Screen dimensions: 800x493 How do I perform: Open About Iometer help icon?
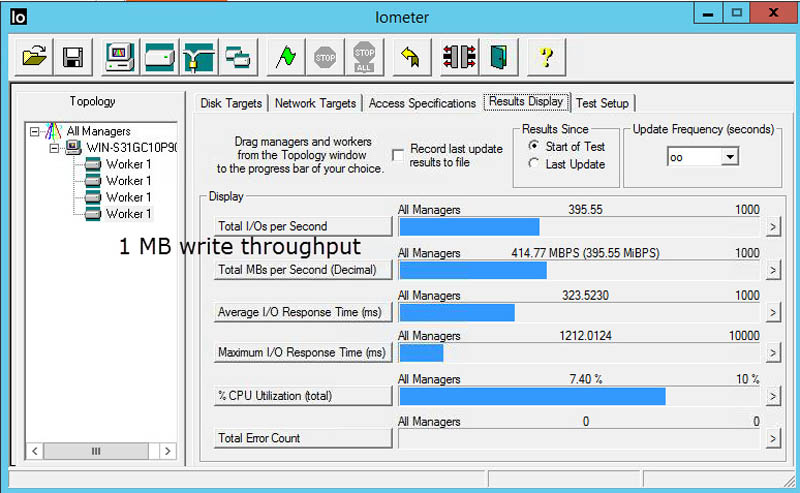546,57
